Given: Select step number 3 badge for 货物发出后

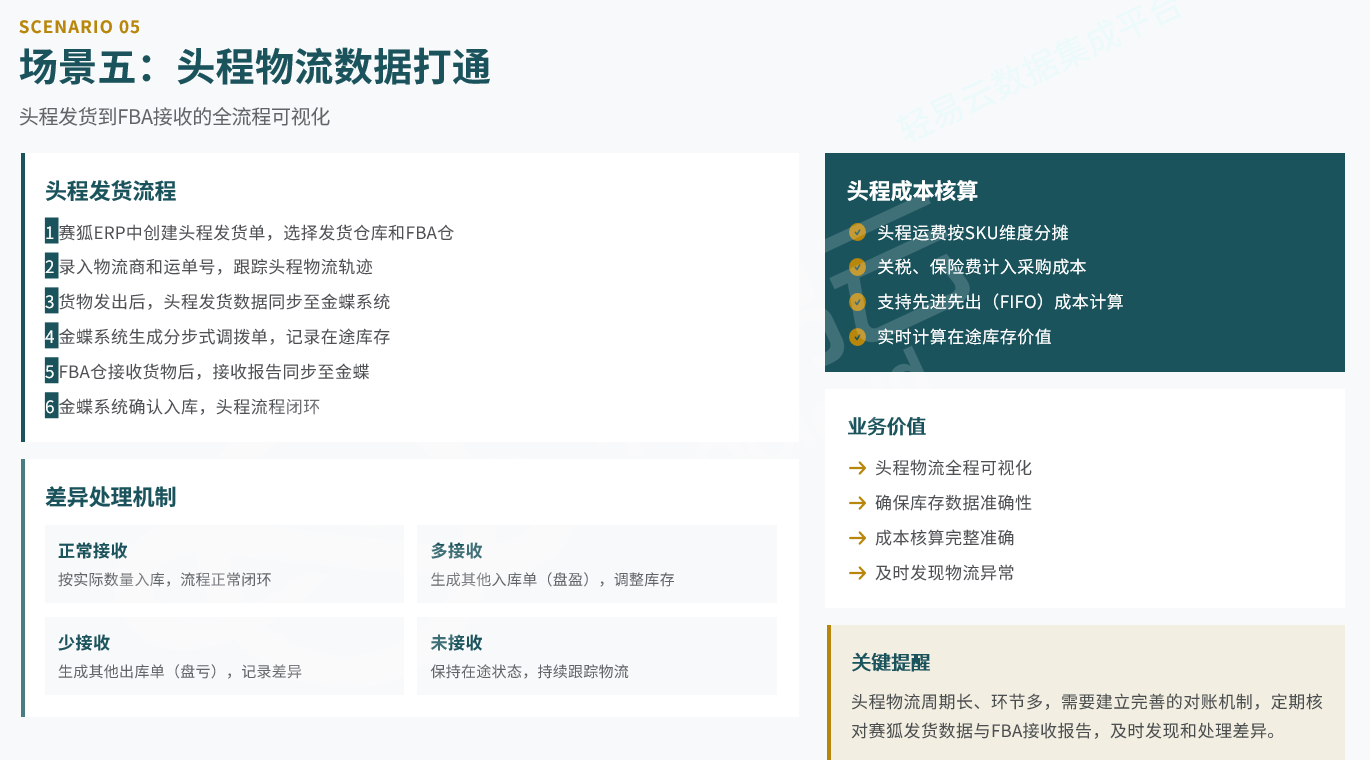Looking at the screenshot, I should pyautogui.click(x=51, y=302).
